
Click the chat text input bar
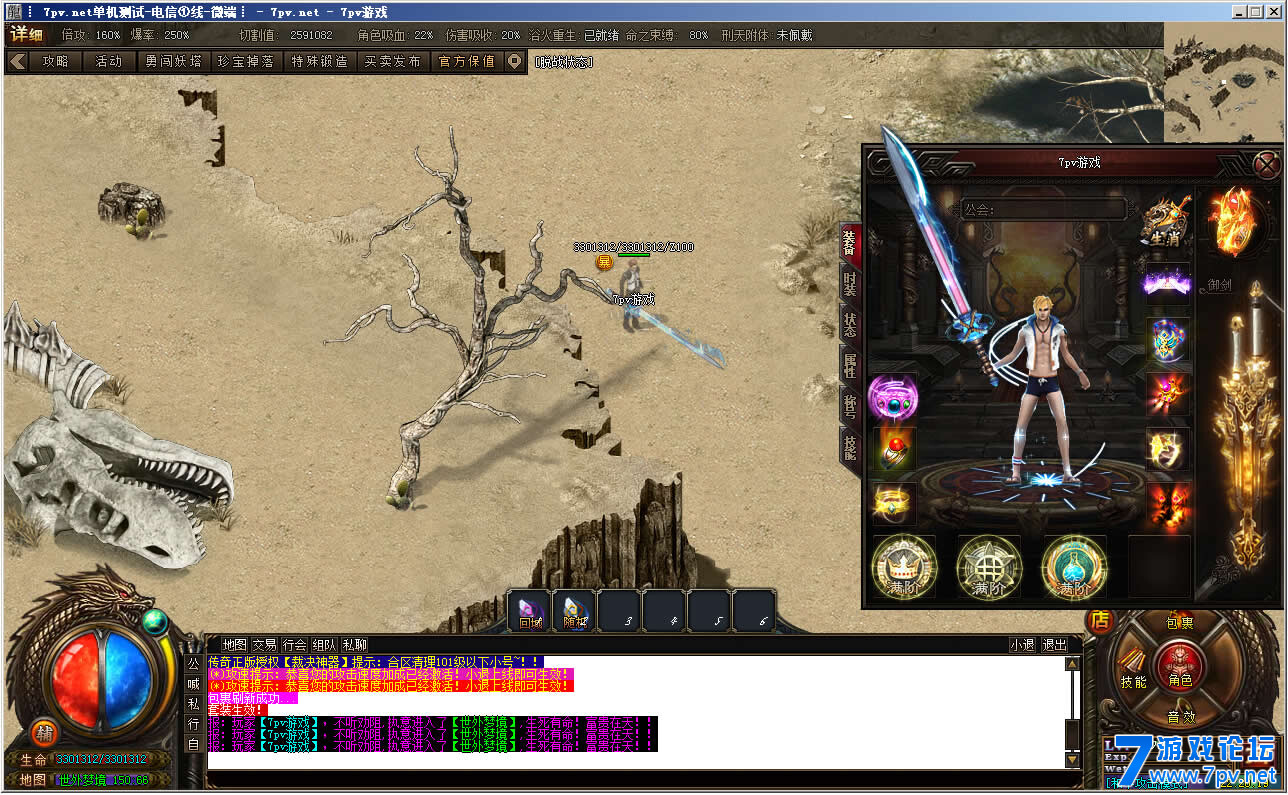point(635,778)
